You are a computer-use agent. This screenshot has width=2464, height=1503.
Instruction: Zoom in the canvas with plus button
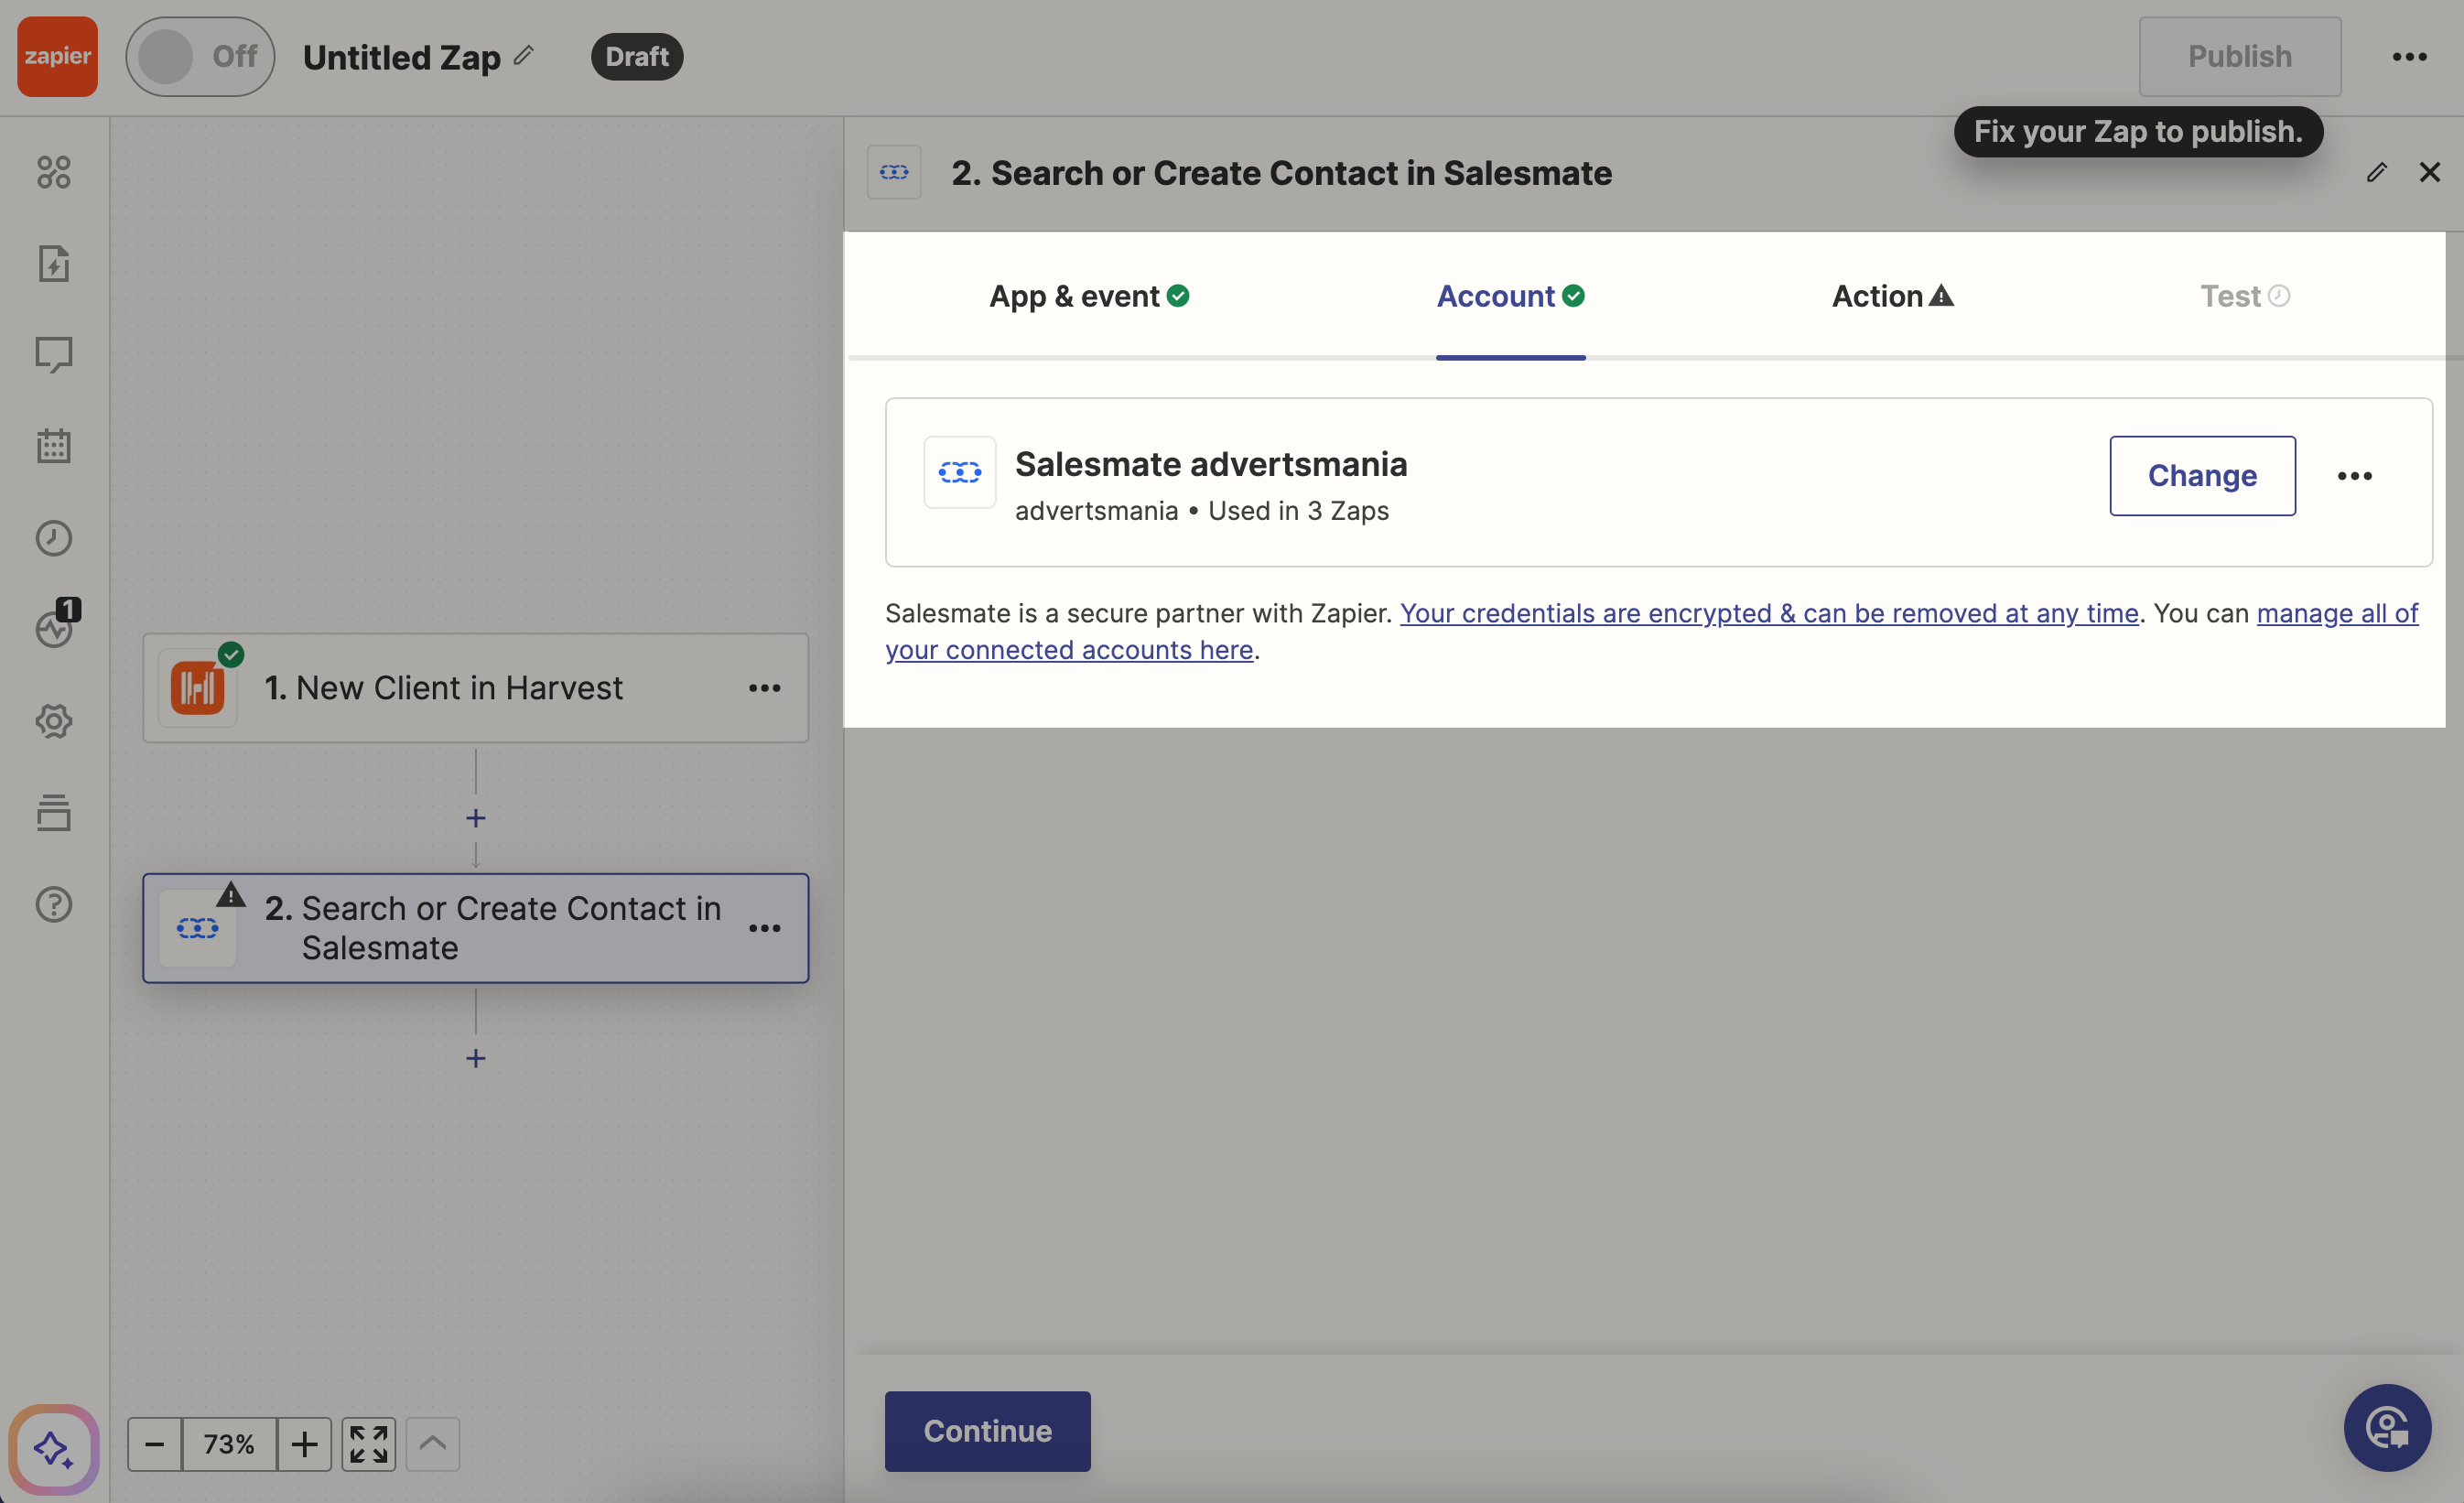click(x=304, y=1444)
